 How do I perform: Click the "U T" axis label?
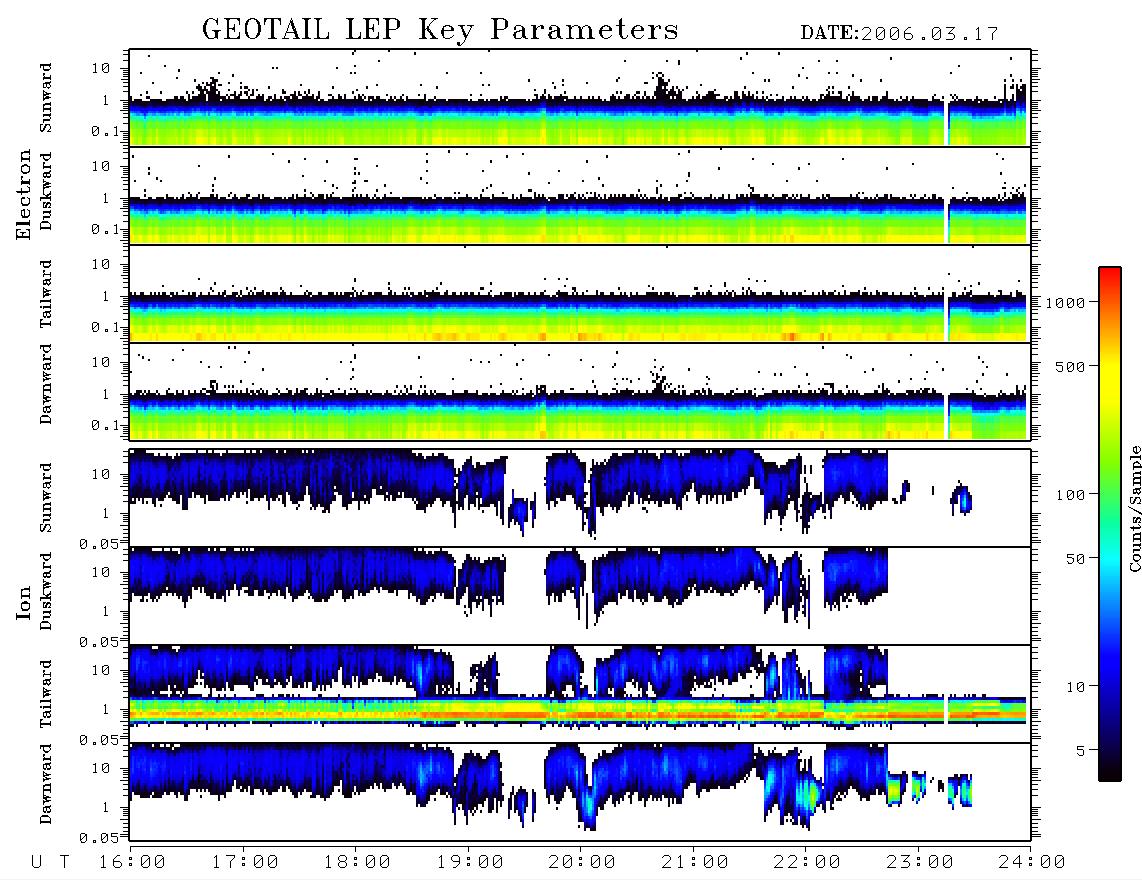51,862
